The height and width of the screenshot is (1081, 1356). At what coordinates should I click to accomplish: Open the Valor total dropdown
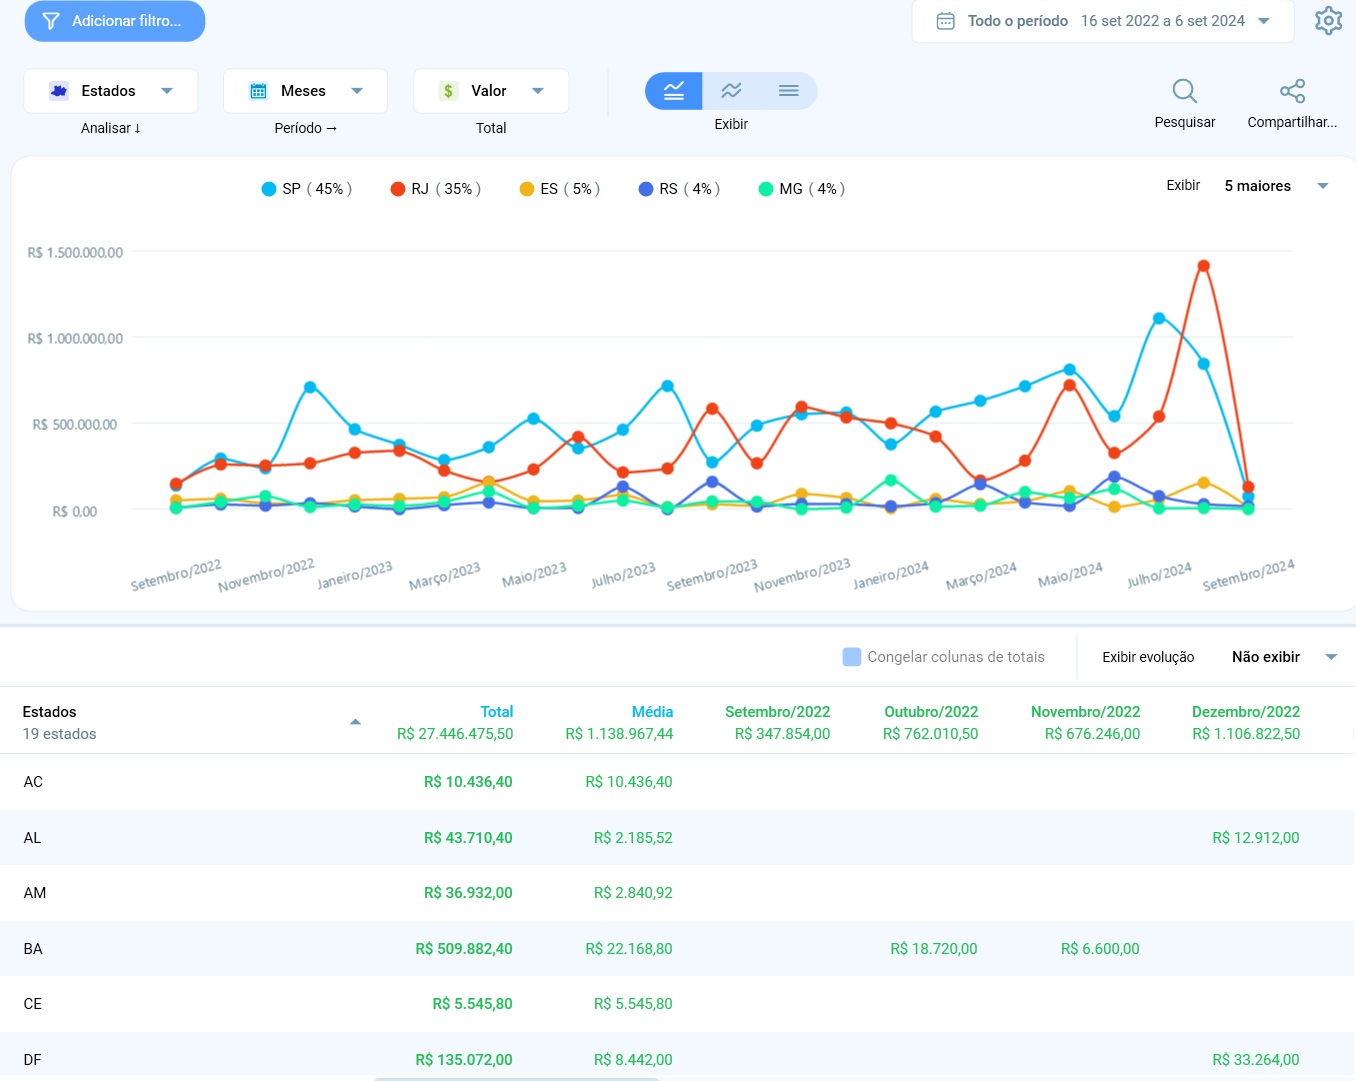click(x=491, y=91)
